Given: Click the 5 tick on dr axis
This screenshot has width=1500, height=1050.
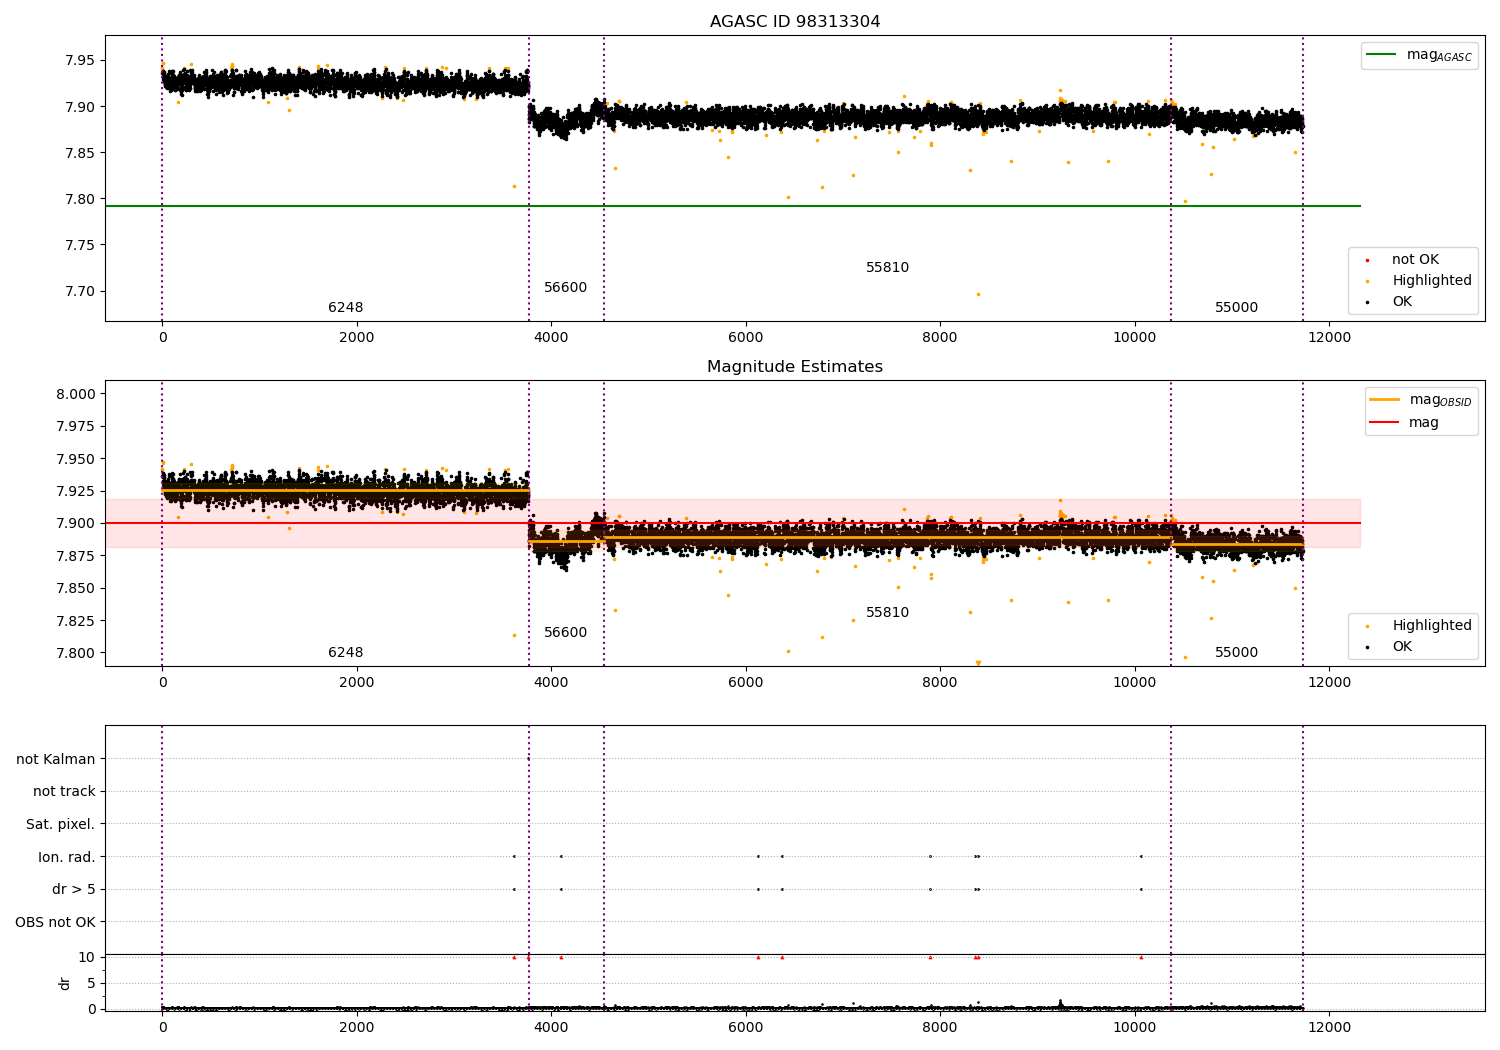Looking at the screenshot, I should coord(91,983).
